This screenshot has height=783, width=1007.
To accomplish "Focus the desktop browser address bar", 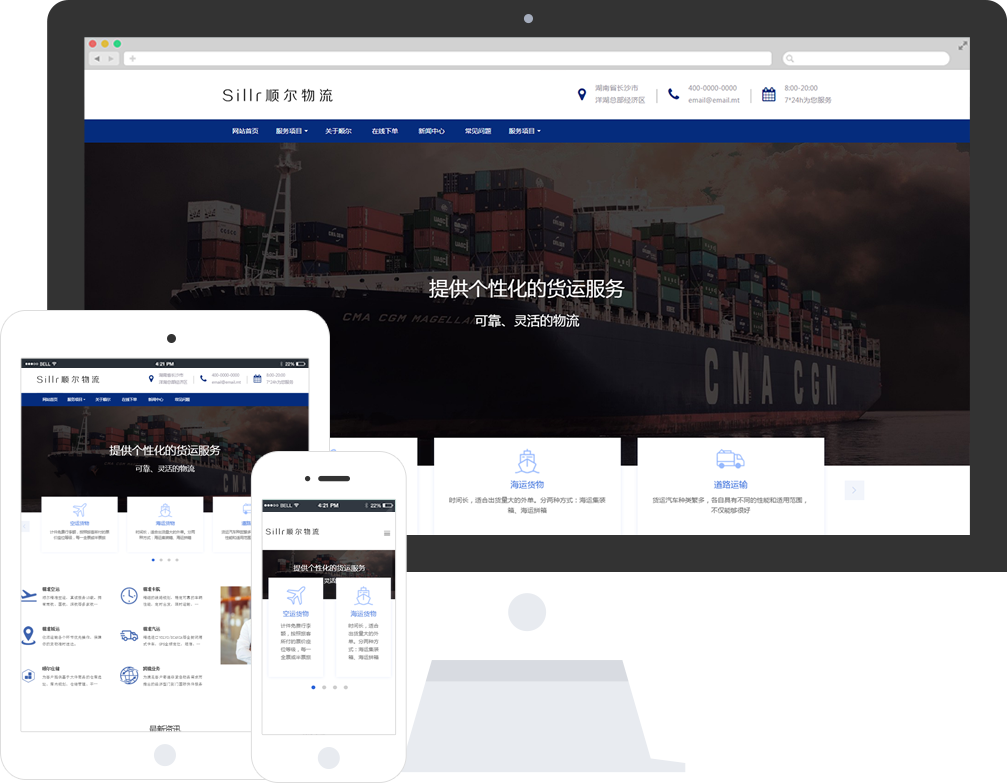I will (448, 58).
